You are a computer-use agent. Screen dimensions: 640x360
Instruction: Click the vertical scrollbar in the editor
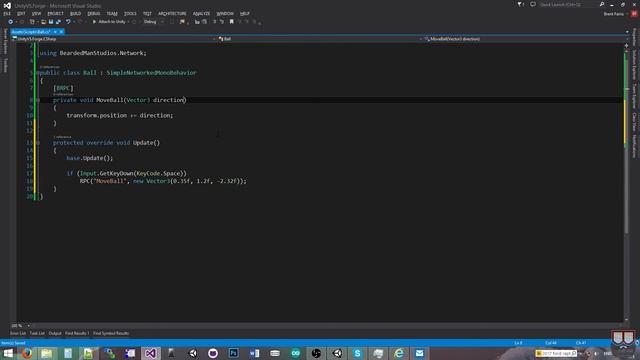click(627, 184)
